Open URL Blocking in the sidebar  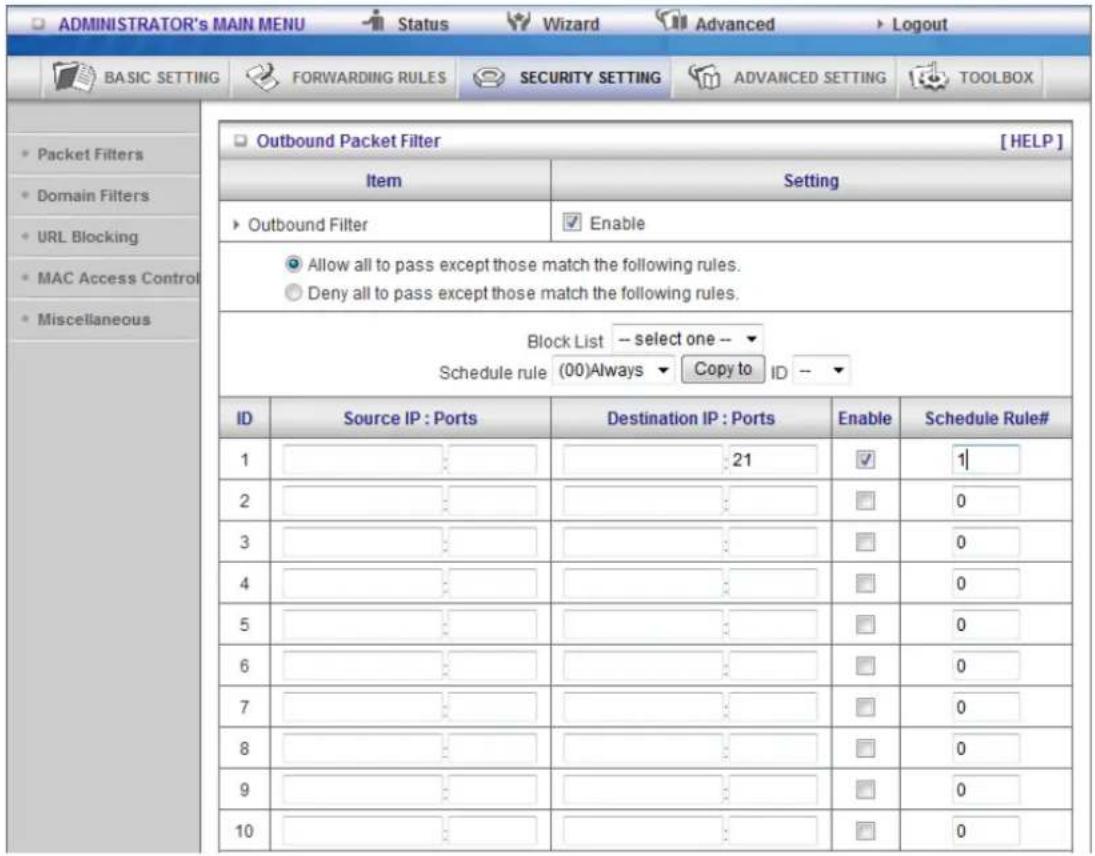pos(87,237)
